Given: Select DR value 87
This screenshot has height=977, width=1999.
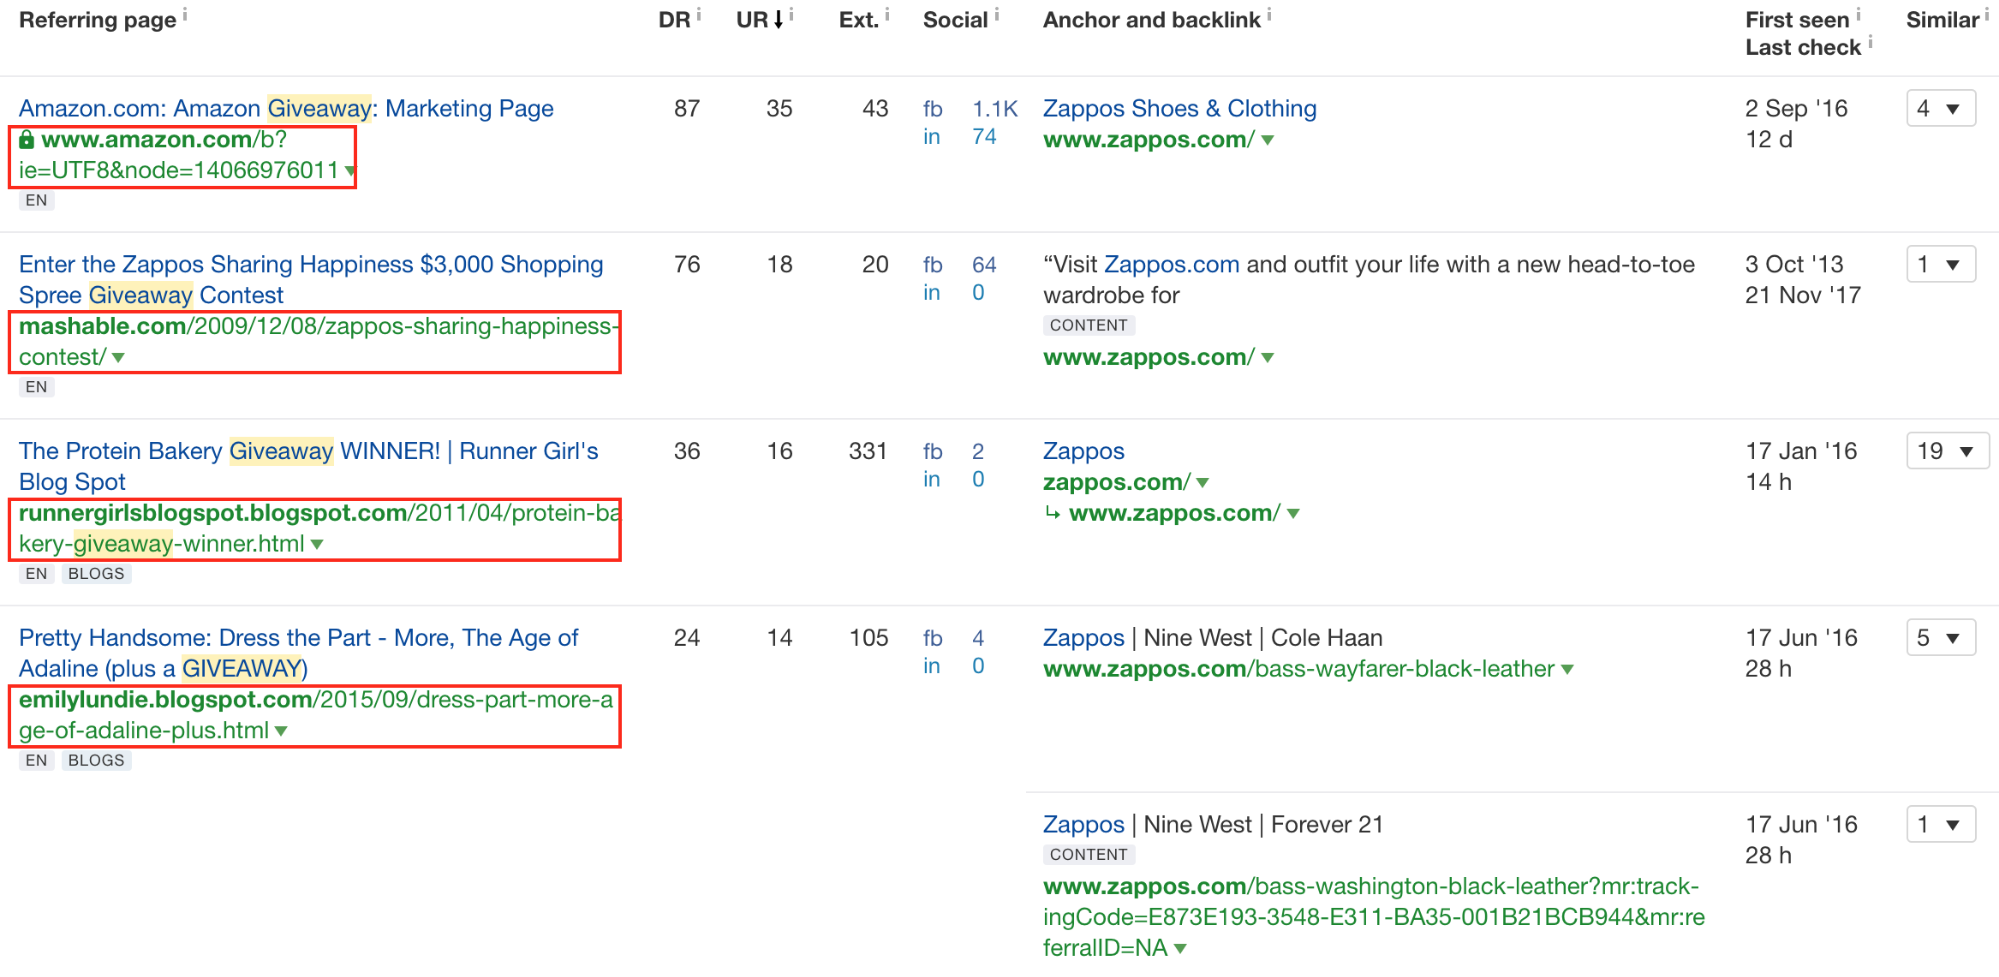Looking at the screenshot, I should (686, 108).
